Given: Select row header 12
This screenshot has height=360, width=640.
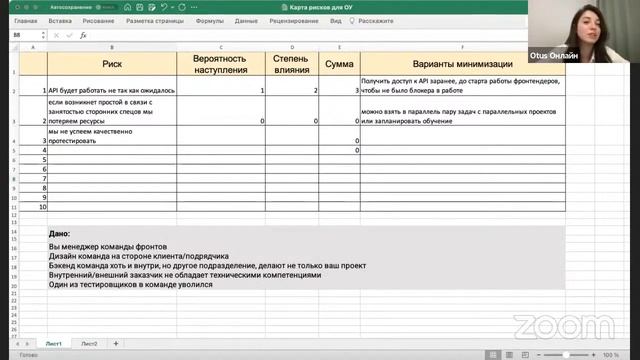Looking at the screenshot, I should 14,215.
